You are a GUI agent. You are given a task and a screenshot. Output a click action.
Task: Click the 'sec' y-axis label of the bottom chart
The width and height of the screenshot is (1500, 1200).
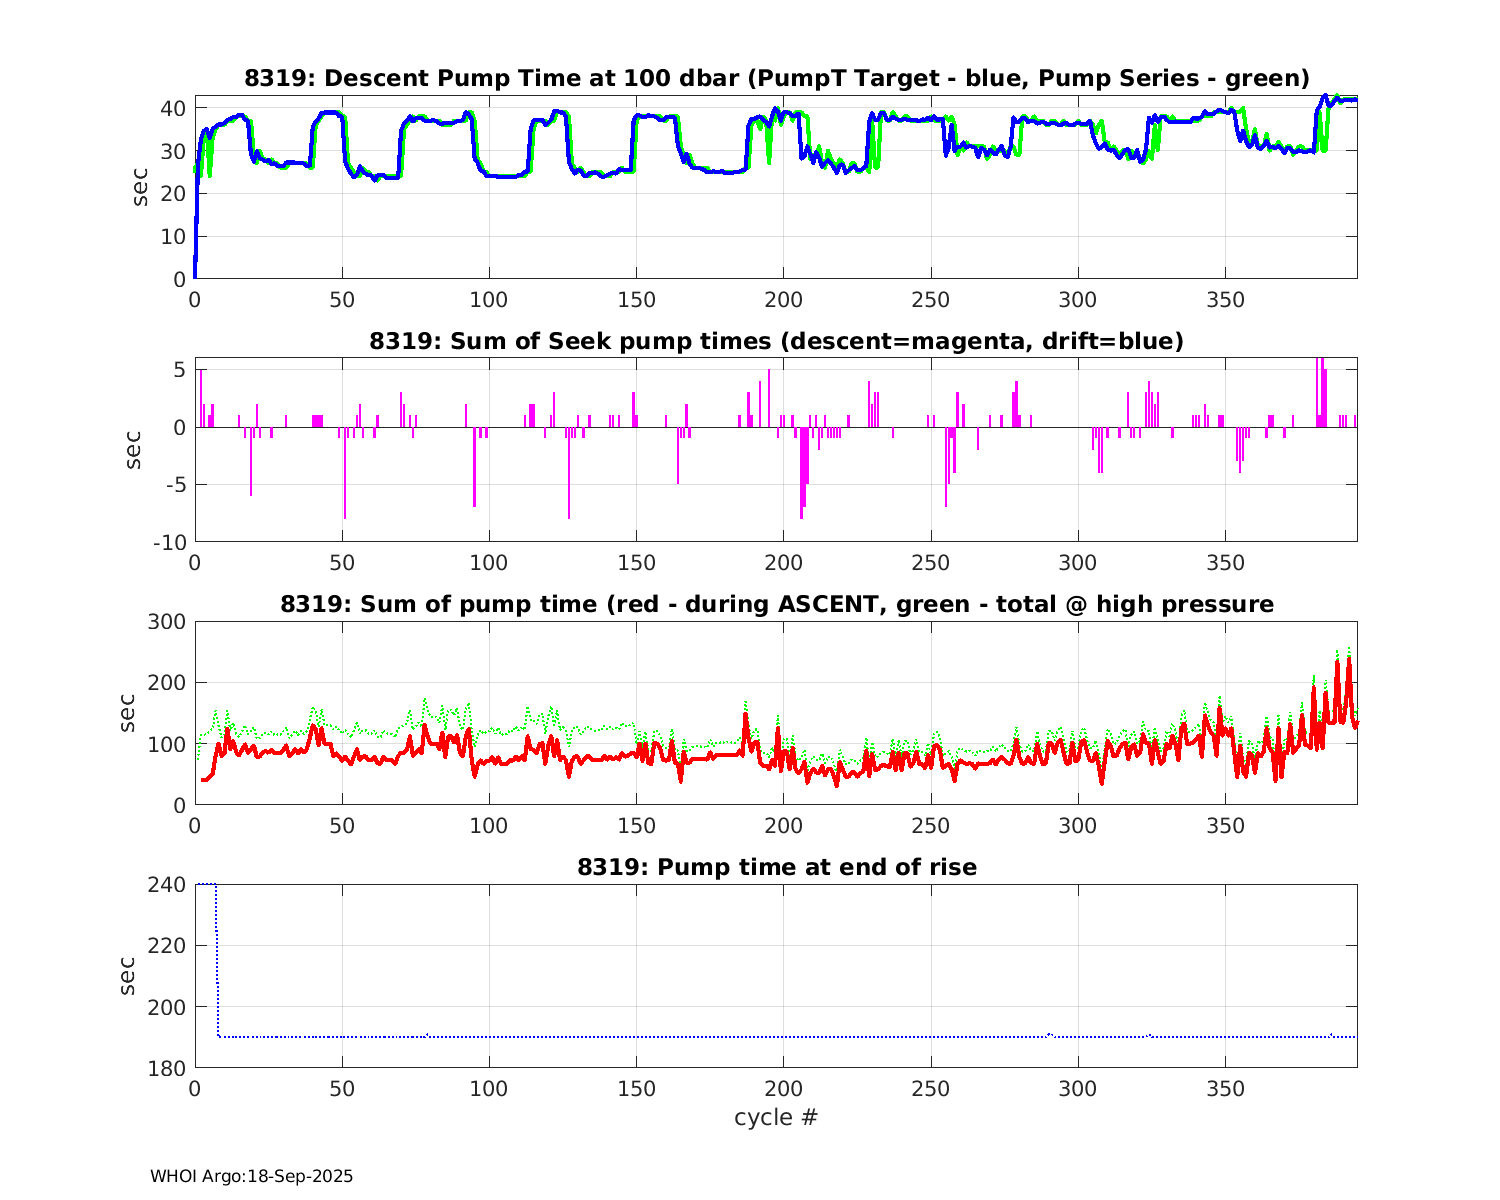[126, 976]
